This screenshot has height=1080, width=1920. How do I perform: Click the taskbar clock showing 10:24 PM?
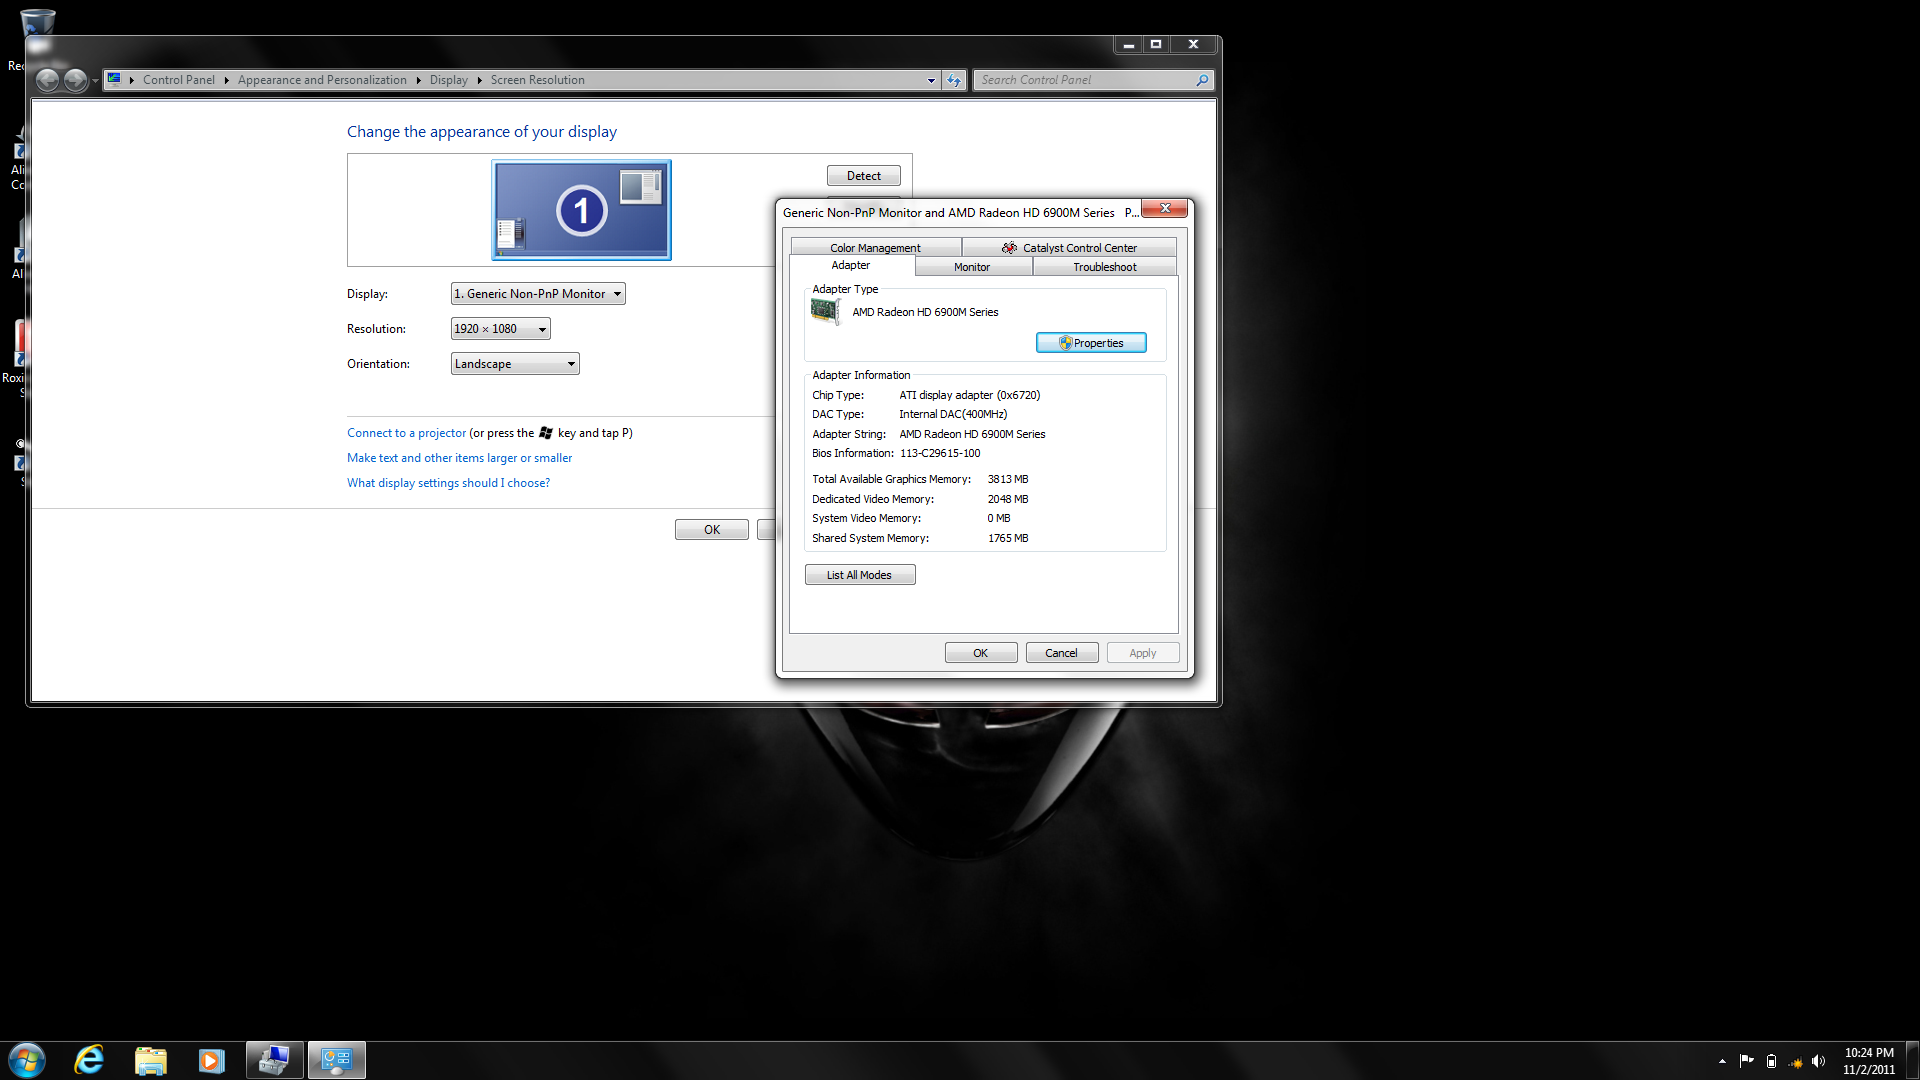click(1869, 1061)
